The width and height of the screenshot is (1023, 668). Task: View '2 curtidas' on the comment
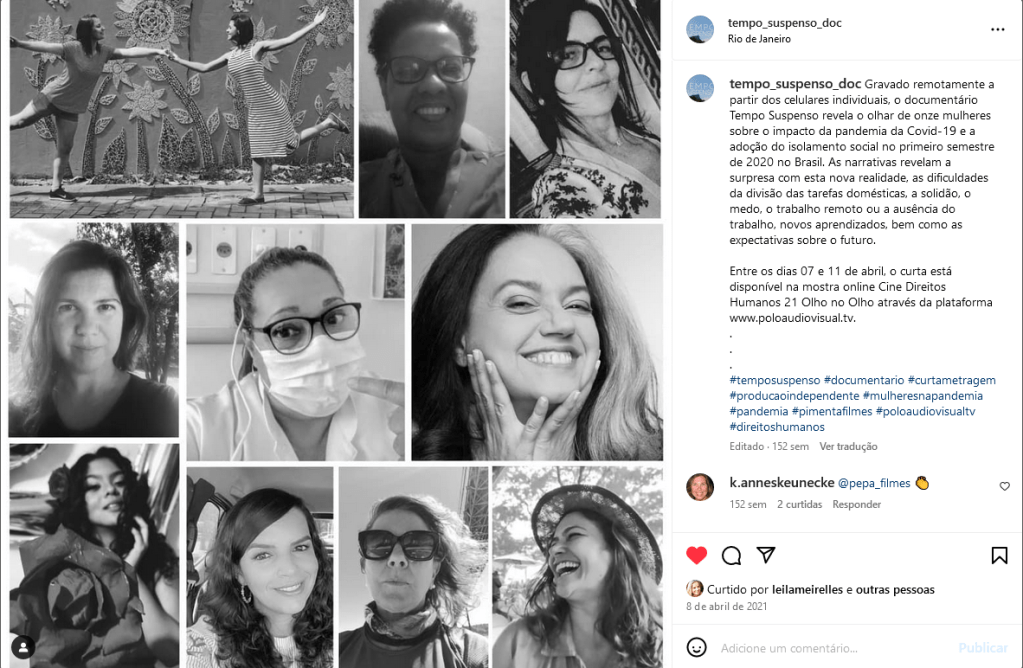click(x=799, y=504)
